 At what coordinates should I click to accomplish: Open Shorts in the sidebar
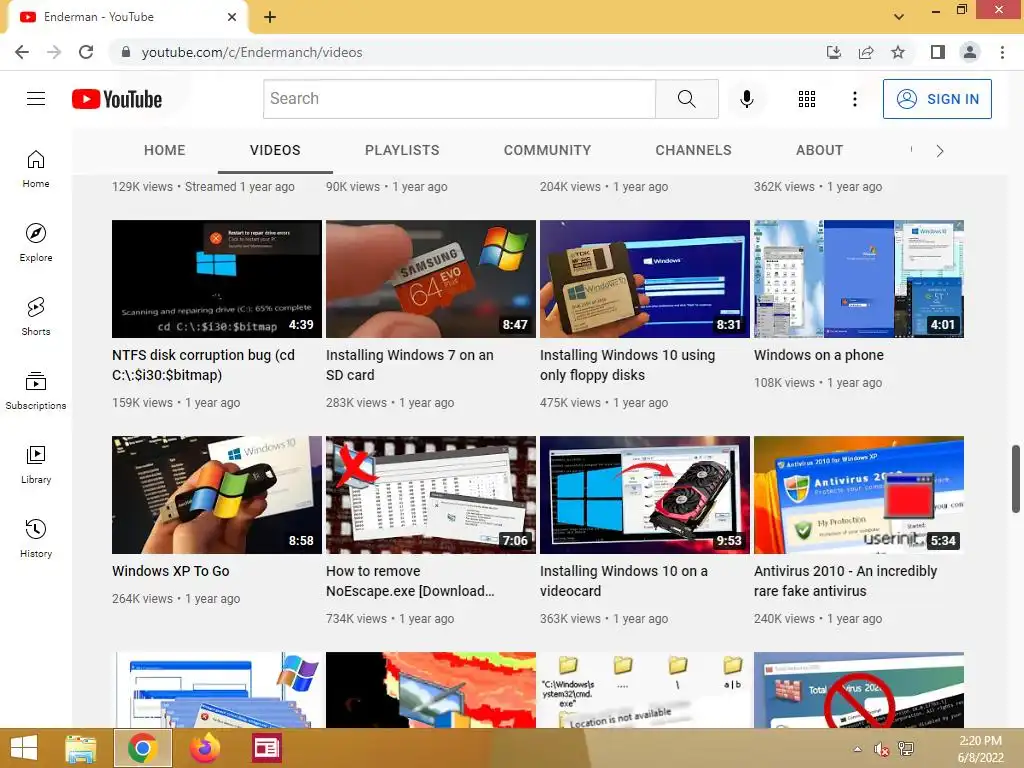click(36, 316)
